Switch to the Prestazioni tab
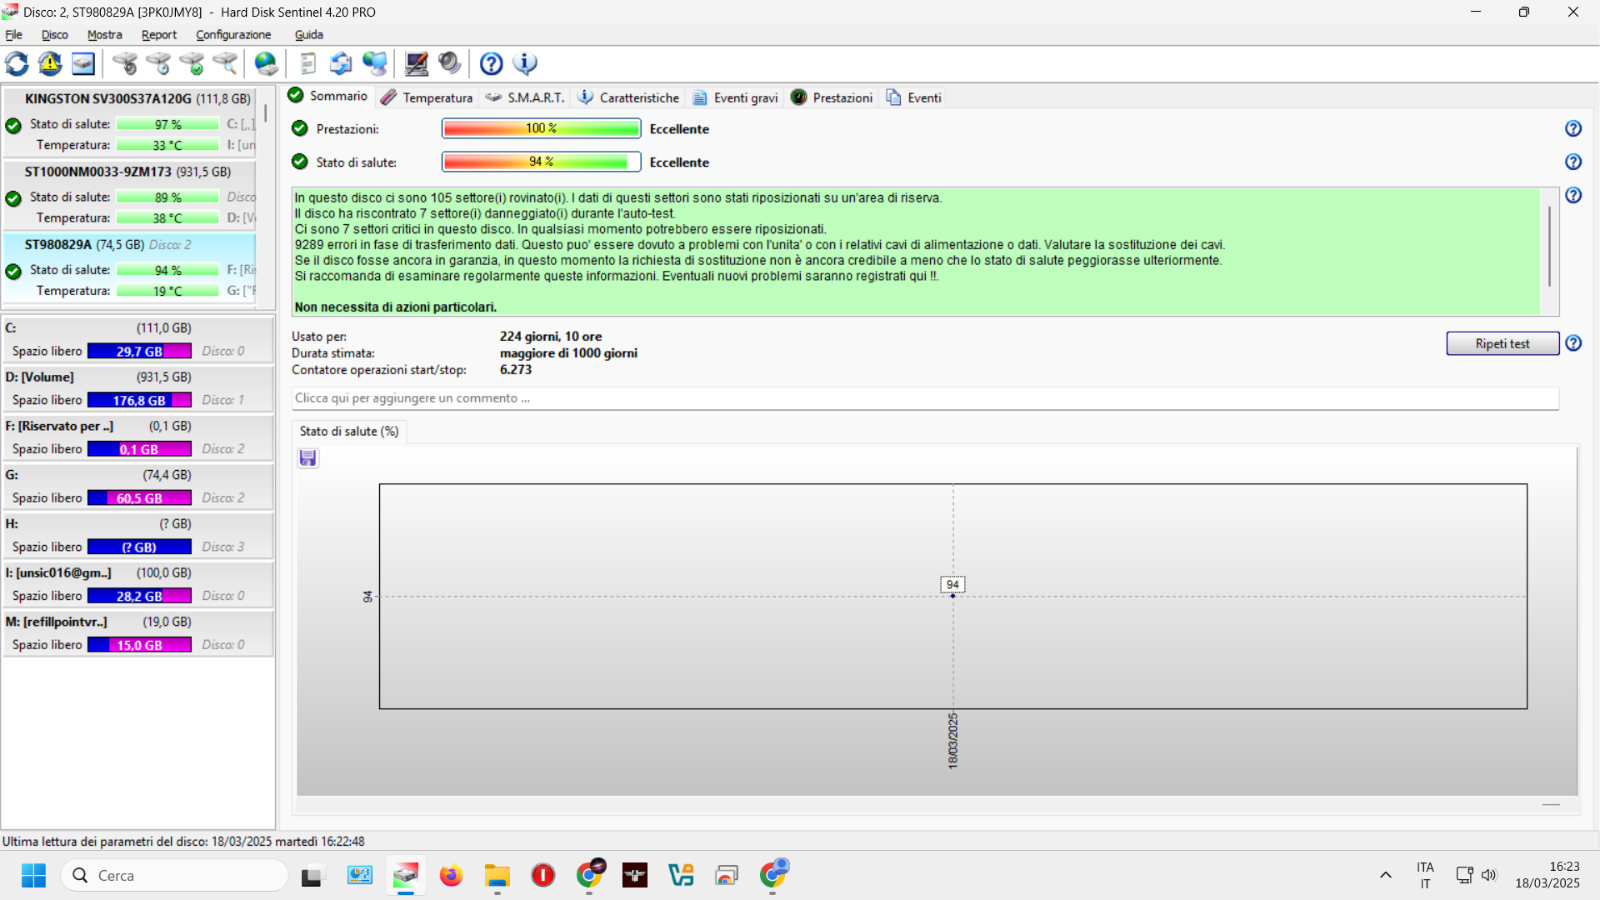Viewport: 1600px width, 900px height. click(x=832, y=98)
